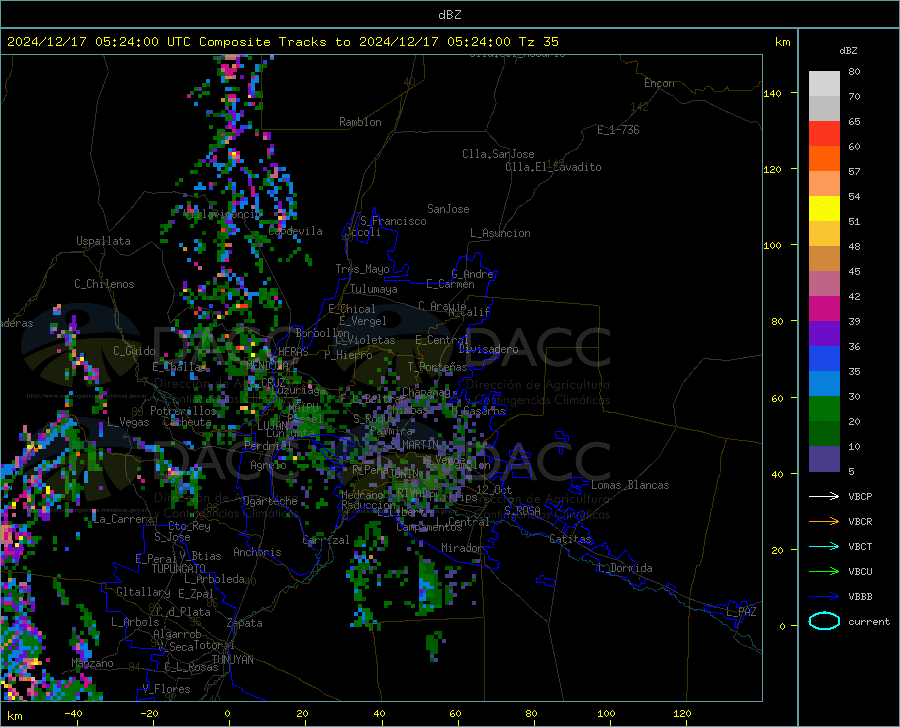Click the L_Dormida map label
This screenshot has width=900, height=727.
tap(624, 569)
